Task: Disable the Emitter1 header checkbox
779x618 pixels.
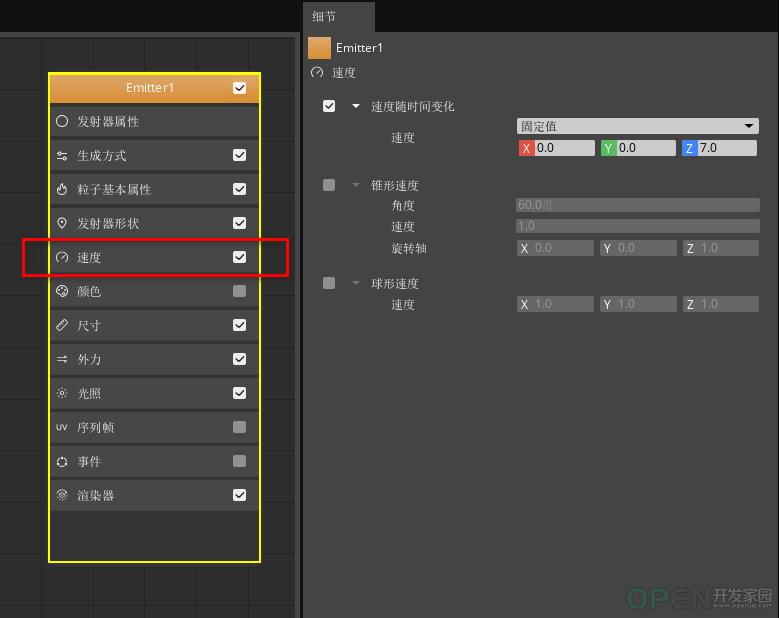Action: pyautogui.click(x=239, y=88)
